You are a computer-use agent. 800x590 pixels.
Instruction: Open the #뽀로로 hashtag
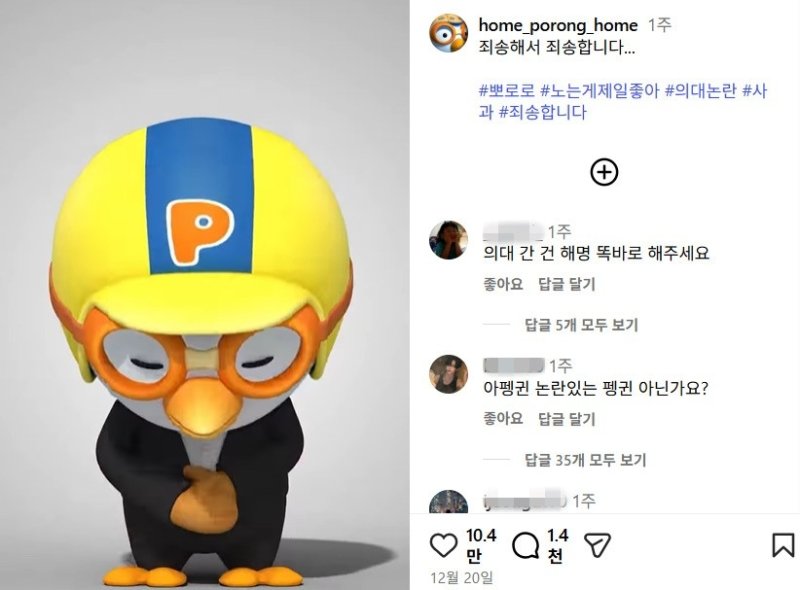coord(507,91)
